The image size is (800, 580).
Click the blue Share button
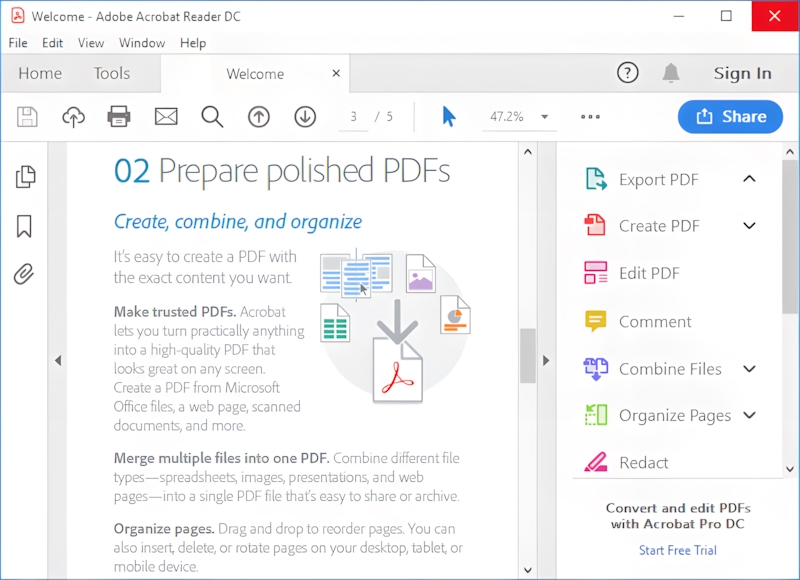tap(730, 117)
